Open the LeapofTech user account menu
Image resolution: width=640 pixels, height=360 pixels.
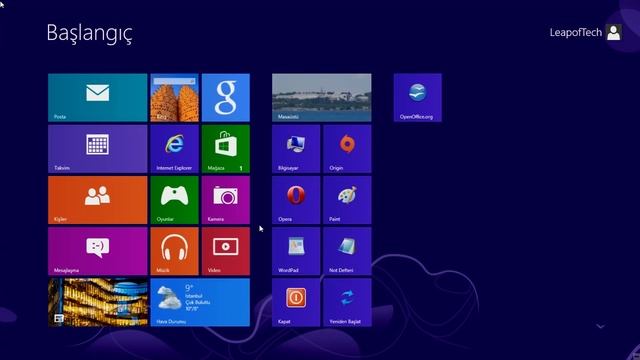click(586, 32)
